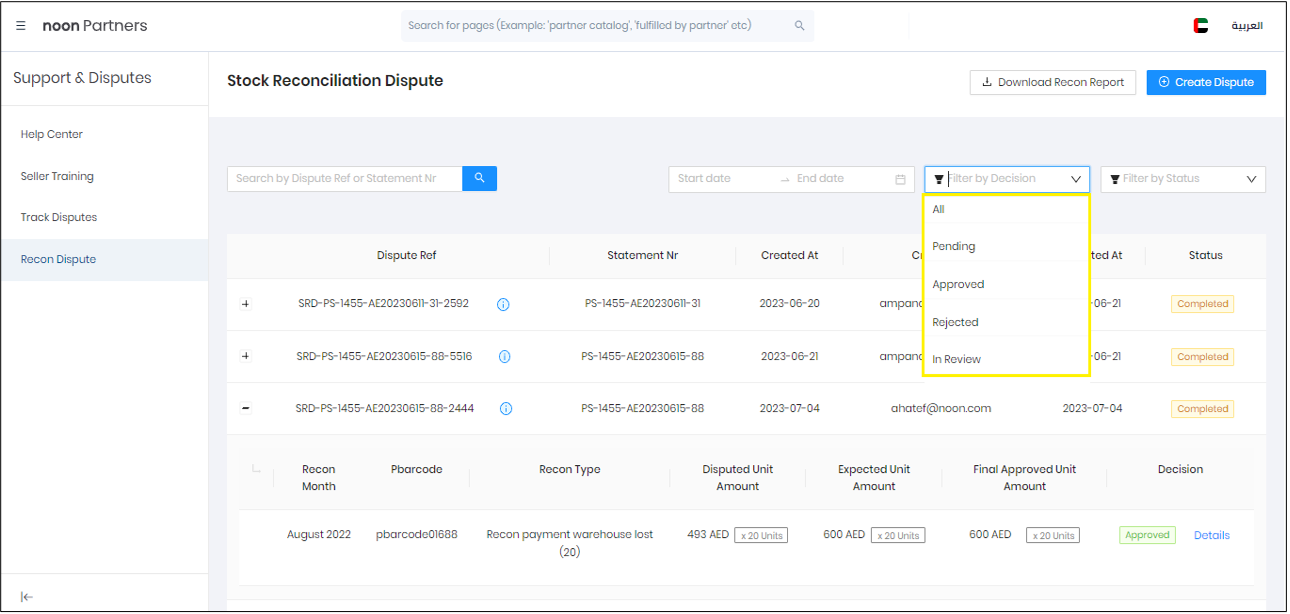Open Track Disputes in the sidebar
The height and width of the screenshot is (614, 1290).
pos(59,217)
